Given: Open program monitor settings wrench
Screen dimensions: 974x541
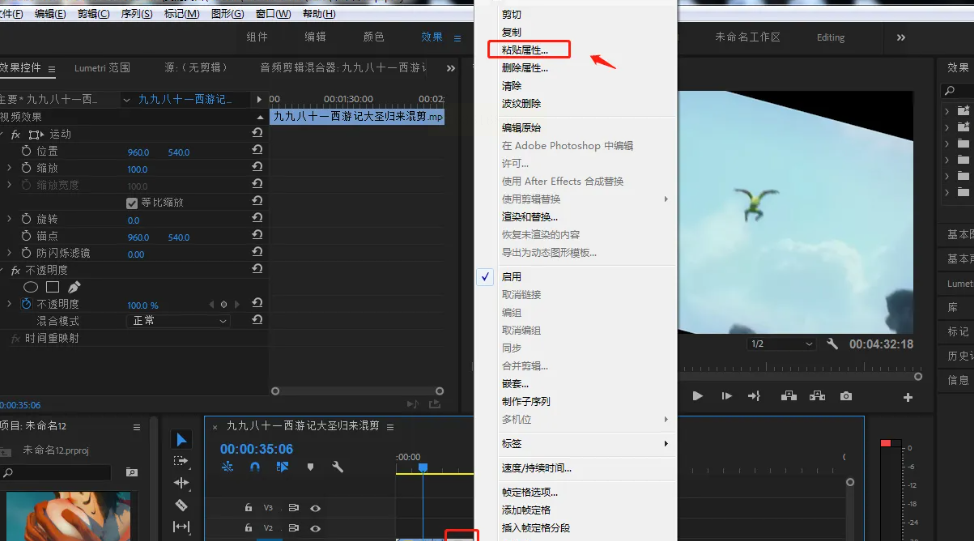Looking at the screenshot, I should click(832, 343).
